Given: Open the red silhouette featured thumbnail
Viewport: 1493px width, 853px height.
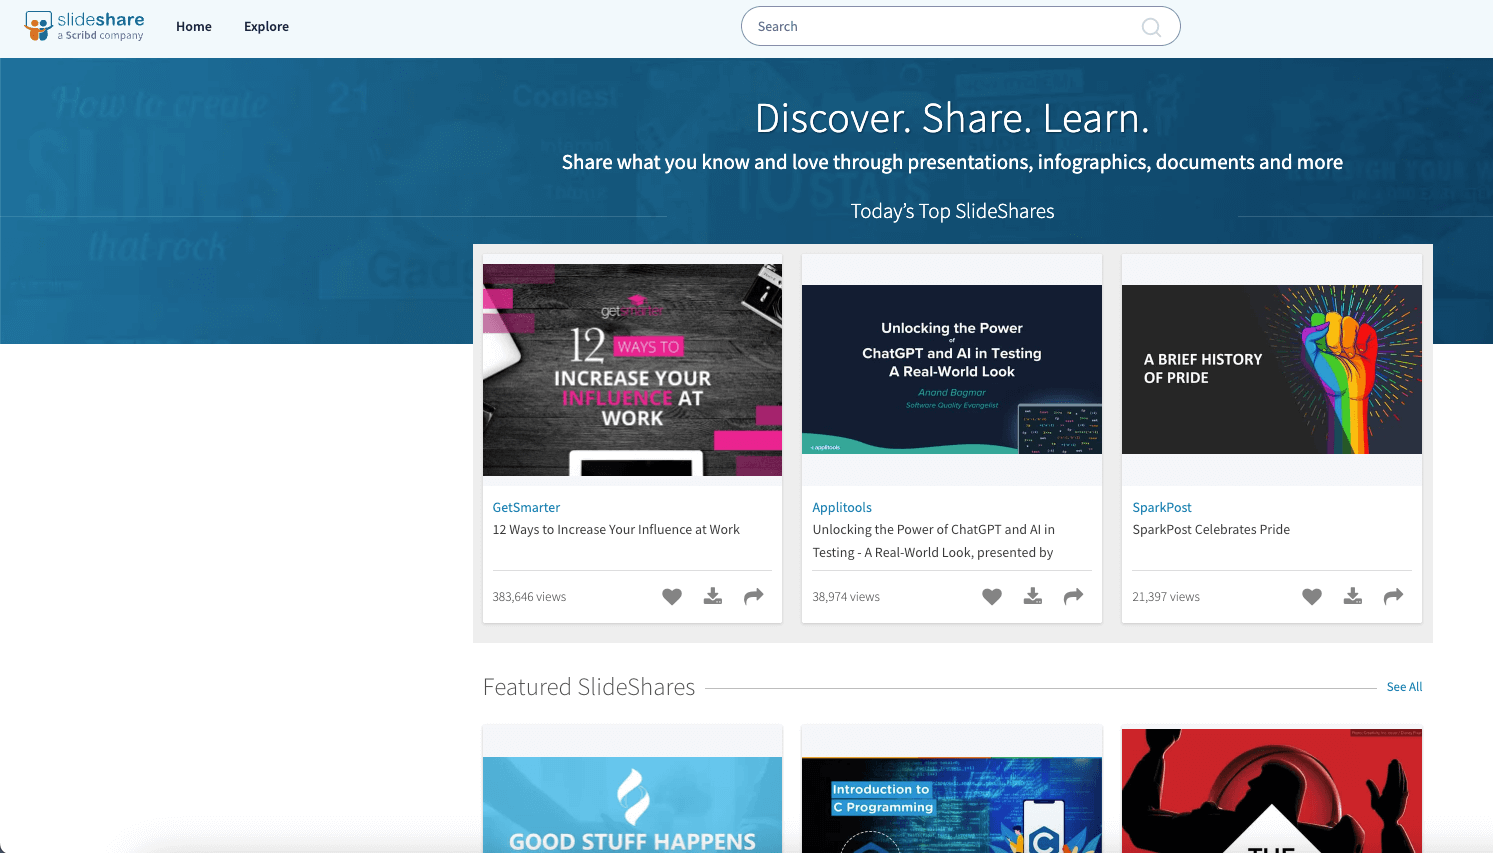Looking at the screenshot, I should 1272,791.
